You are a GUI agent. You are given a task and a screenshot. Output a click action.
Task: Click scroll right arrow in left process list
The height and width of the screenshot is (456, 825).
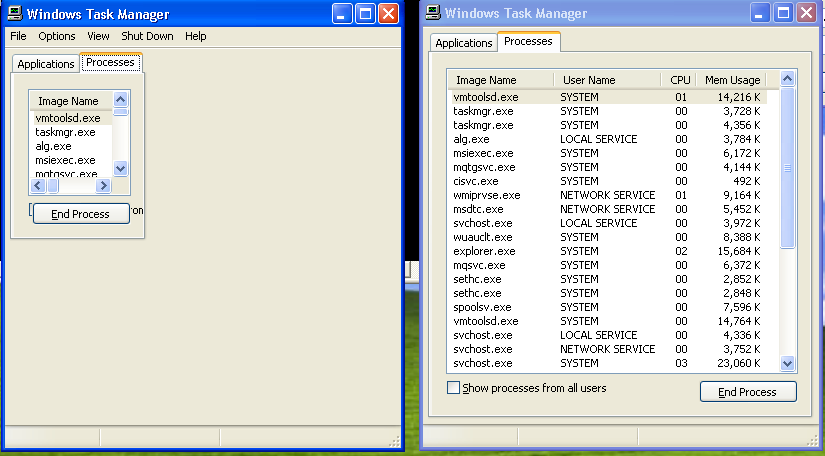[104, 186]
